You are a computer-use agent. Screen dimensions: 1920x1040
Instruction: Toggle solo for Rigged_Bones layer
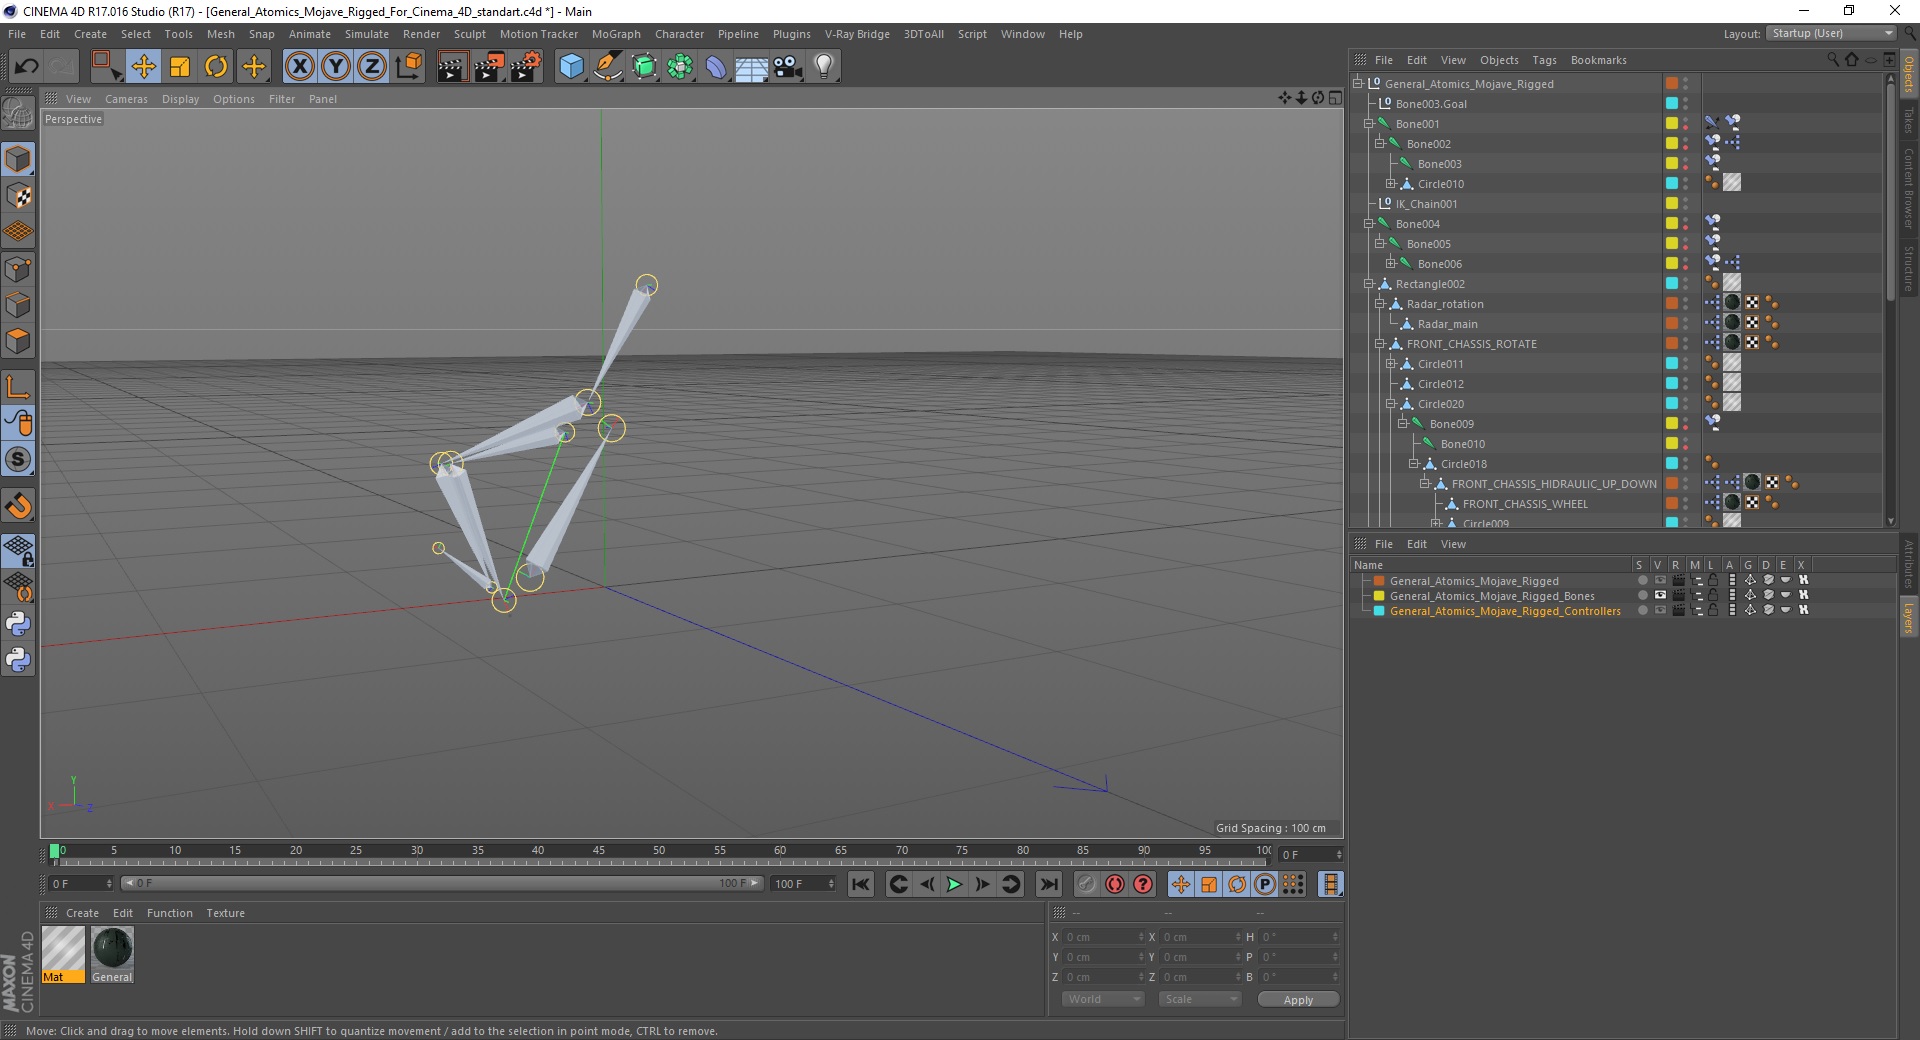coord(1642,596)
